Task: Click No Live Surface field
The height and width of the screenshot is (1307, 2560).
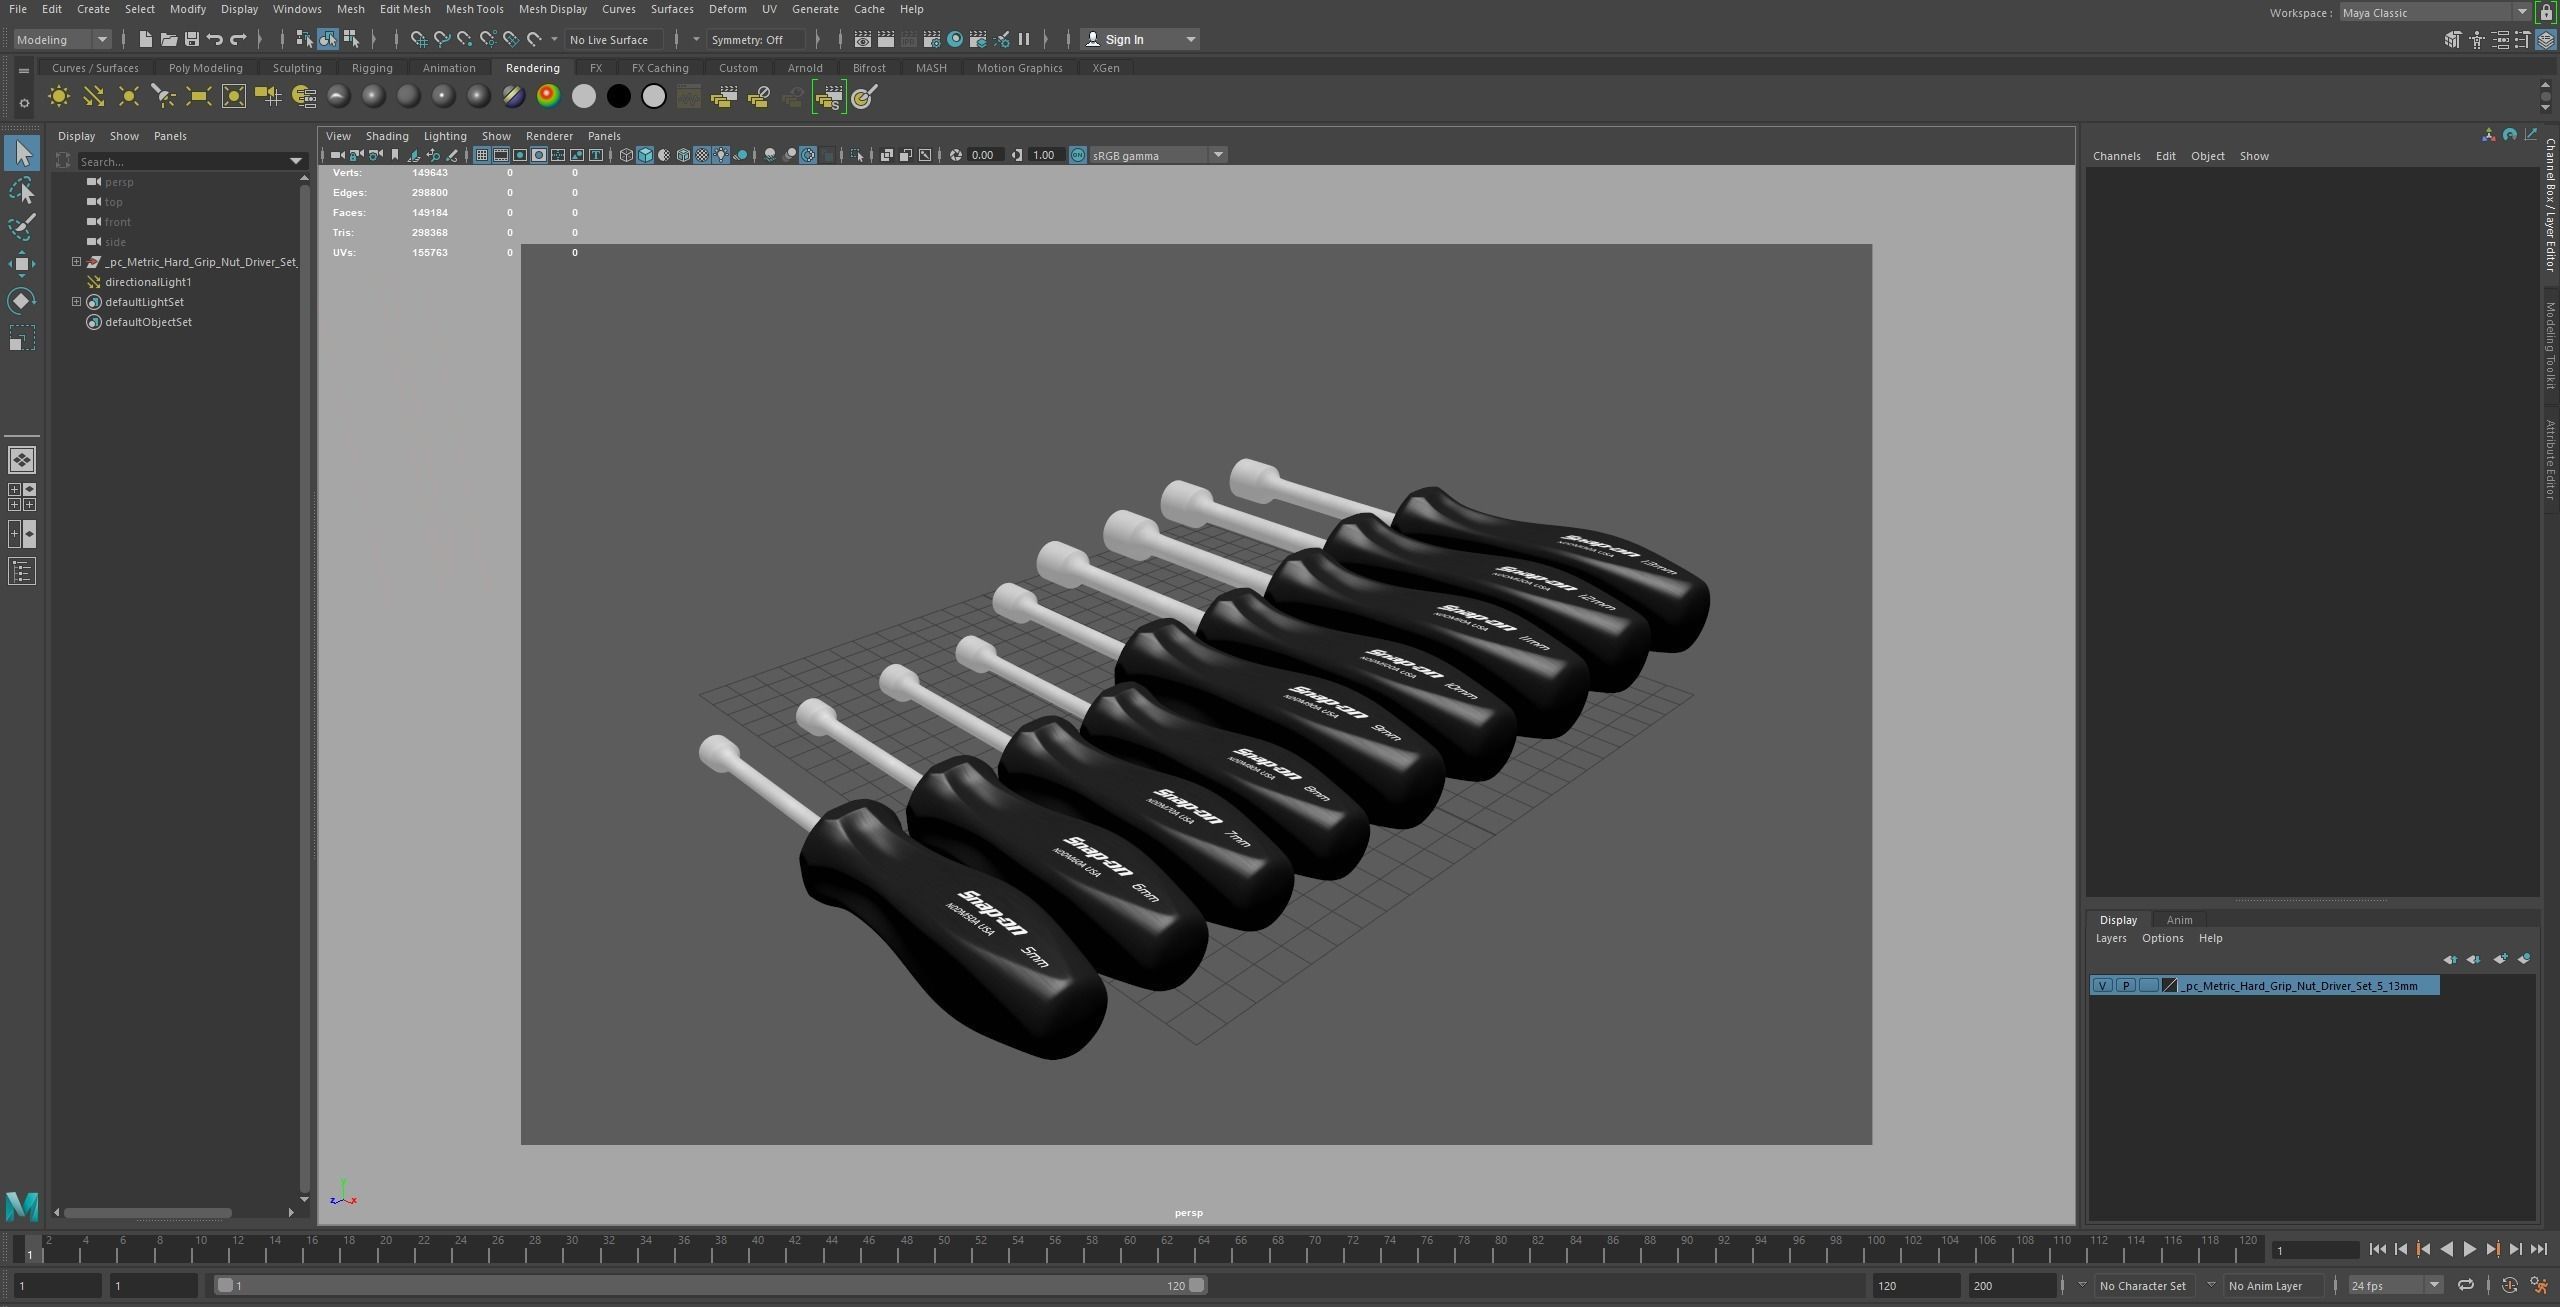Action: tap(613, 39)
